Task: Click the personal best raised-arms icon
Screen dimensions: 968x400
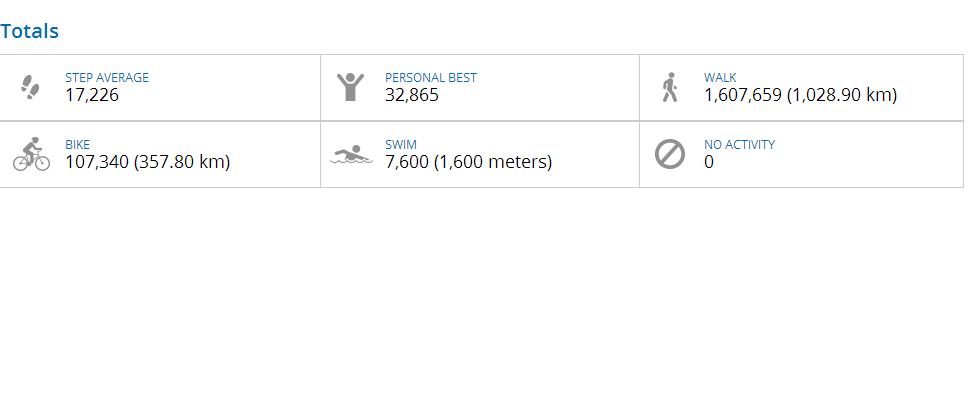Action: (350, 87)
